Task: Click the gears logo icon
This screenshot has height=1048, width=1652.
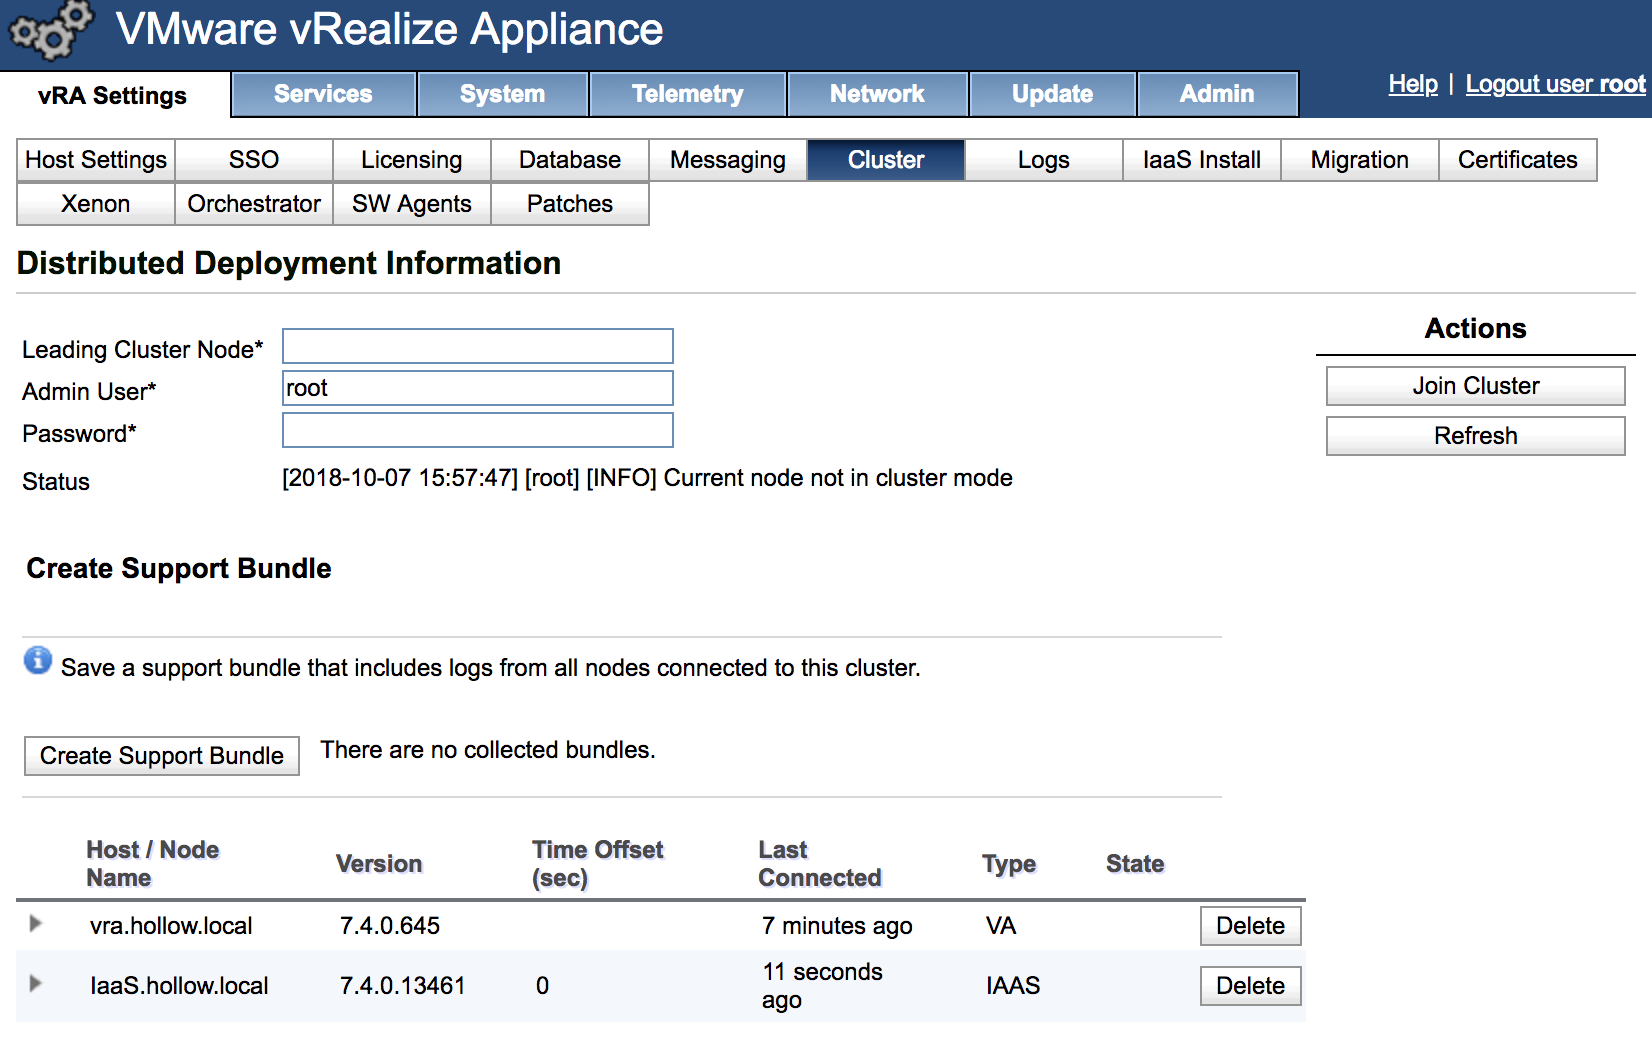Action: tap(49, 30)
